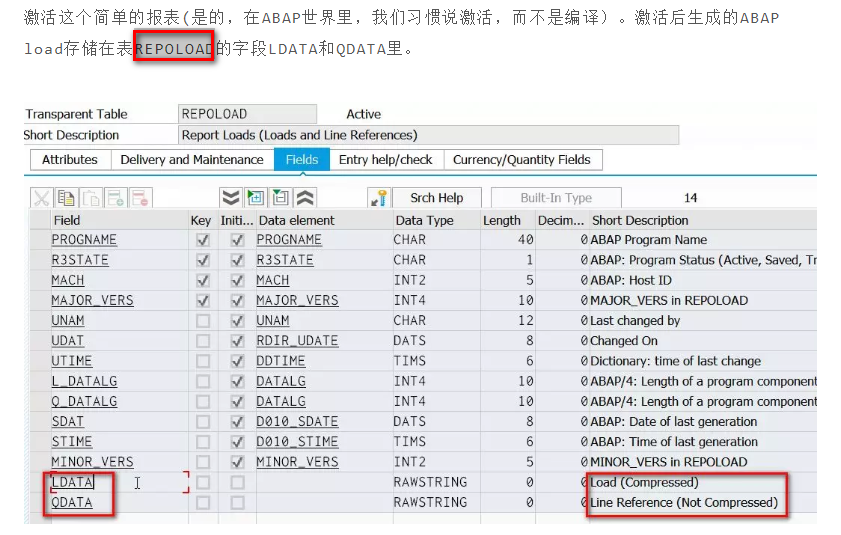Click the LDATA field cell
This screenshot has height=535, width=841.
pos(119,482)
